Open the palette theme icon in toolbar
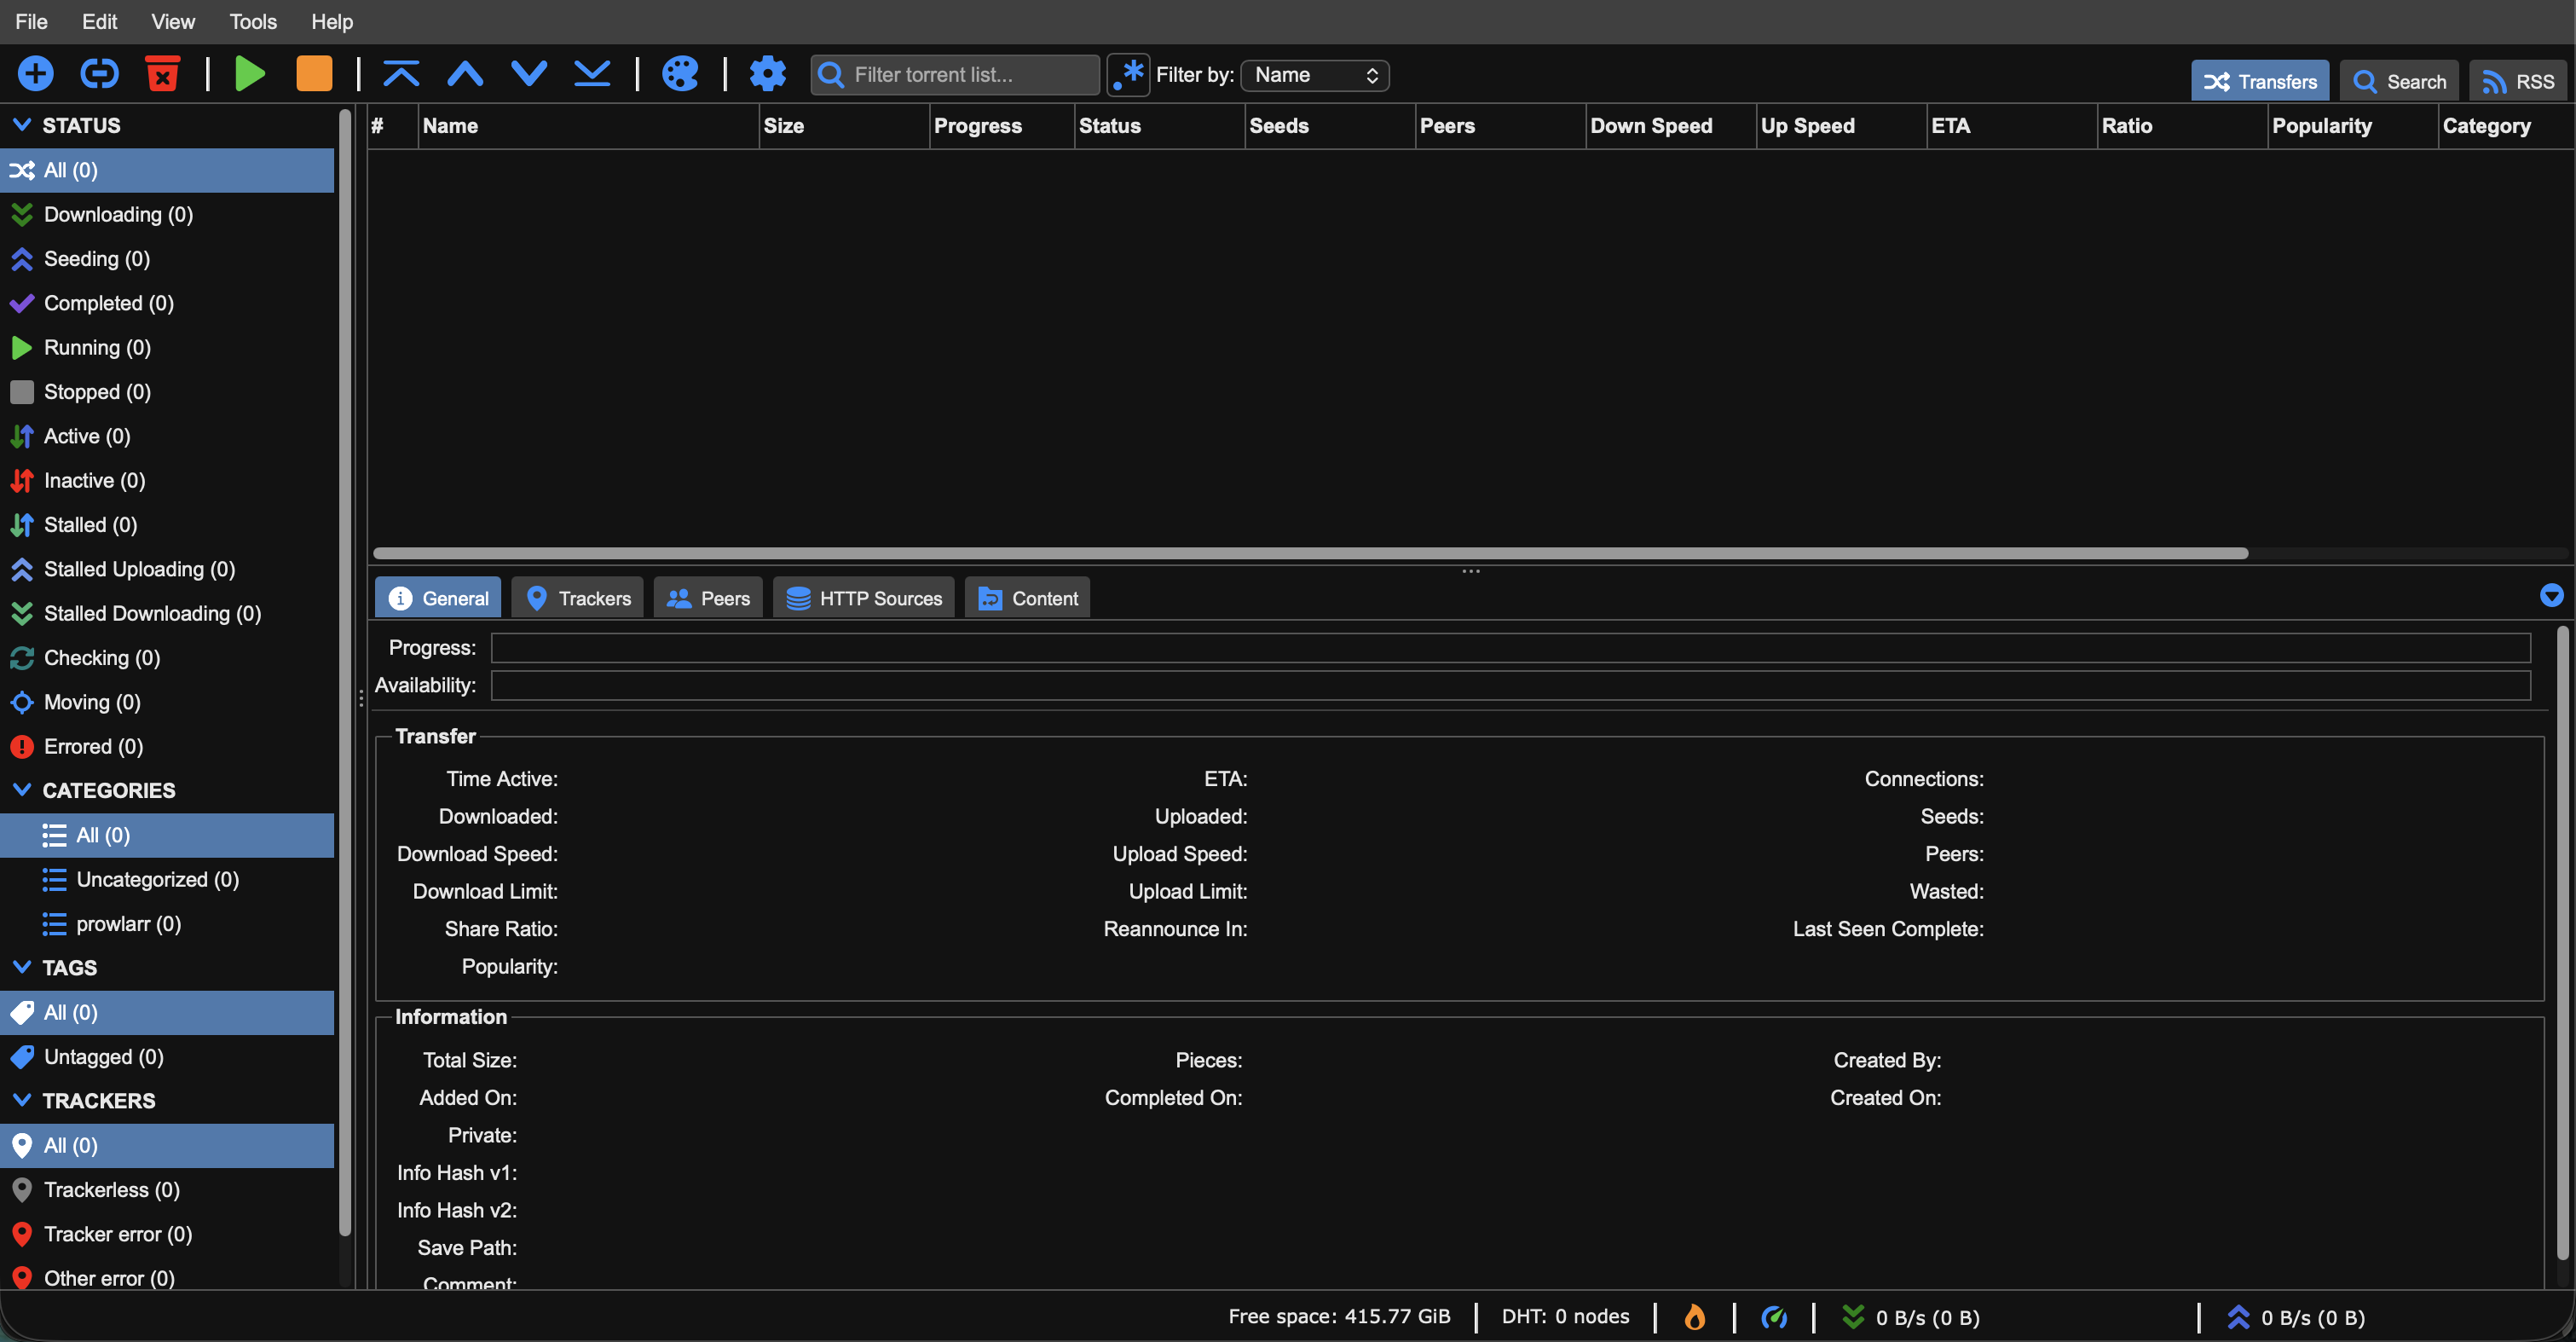The image size is (2576, 1342). pos(680,74)
